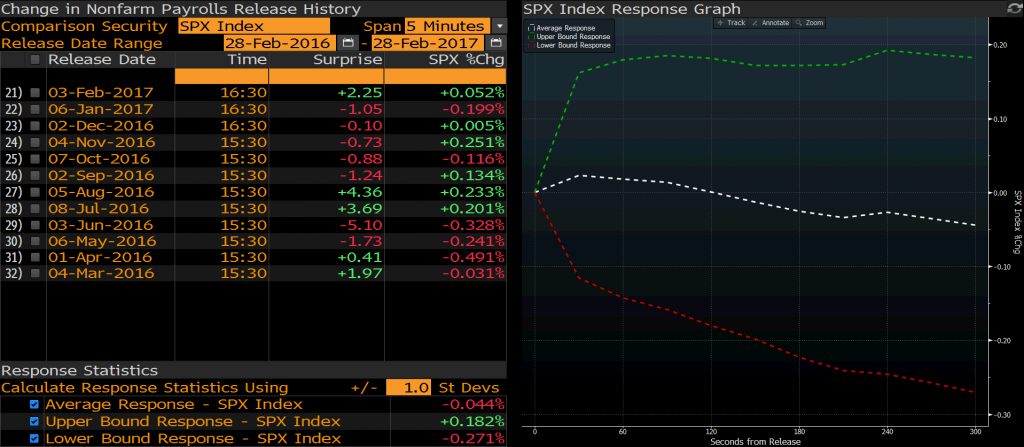Edit the end date field 28-Feb-2017

[428, 43]
